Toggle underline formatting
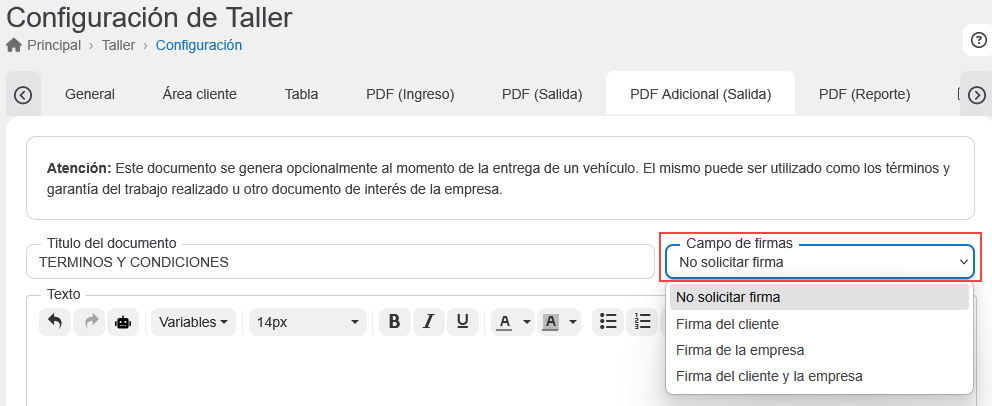The width and height of the screenshot is (992, 406). coord(462,322)
